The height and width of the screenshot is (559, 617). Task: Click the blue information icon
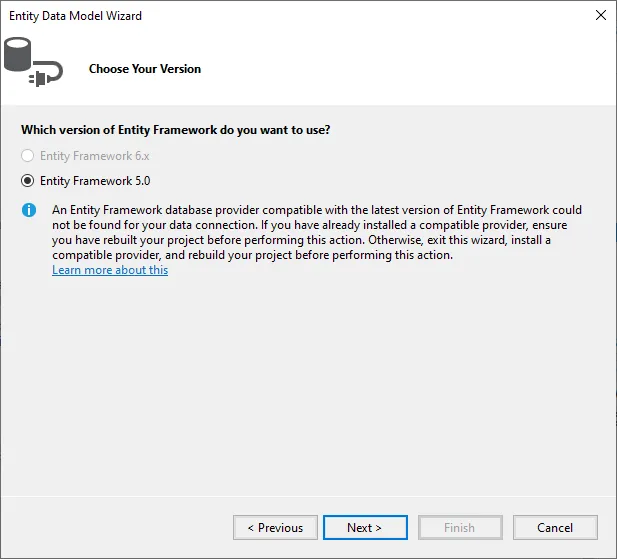(29, 210)
